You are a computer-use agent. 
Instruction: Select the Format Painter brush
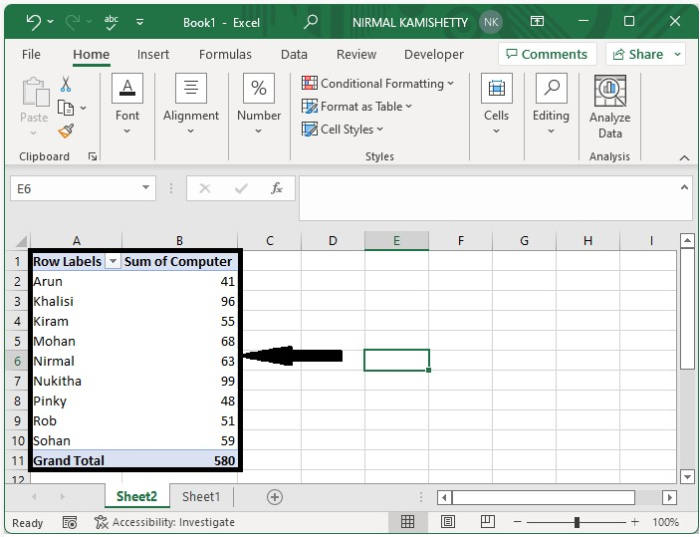[x=66, y=131]
